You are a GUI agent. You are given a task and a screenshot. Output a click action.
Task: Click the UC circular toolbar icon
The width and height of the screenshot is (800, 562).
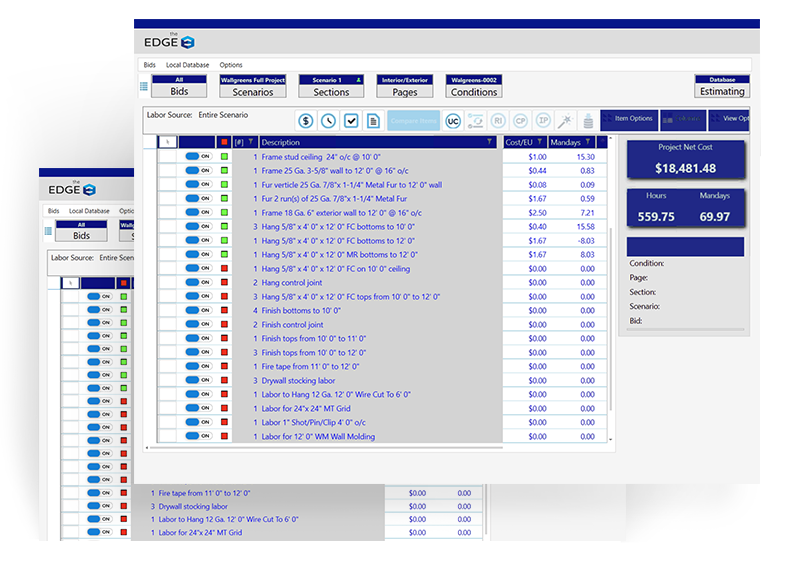point(453,120)
